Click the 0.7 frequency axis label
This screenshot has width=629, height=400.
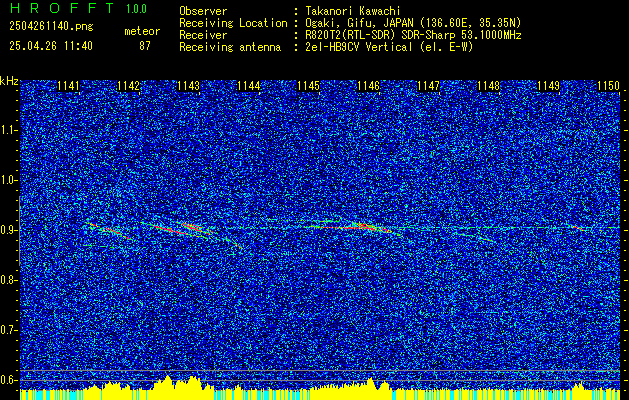(9, 330)
